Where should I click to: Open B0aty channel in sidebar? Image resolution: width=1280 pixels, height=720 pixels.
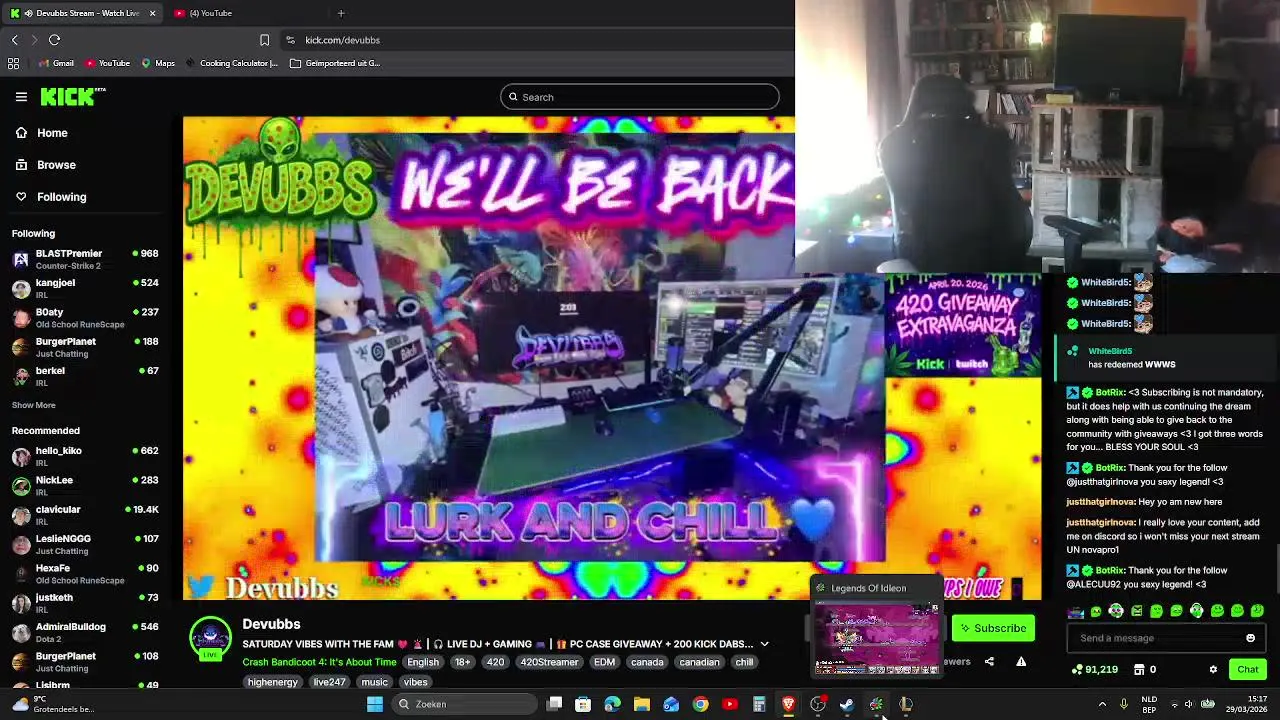(85, 317)
